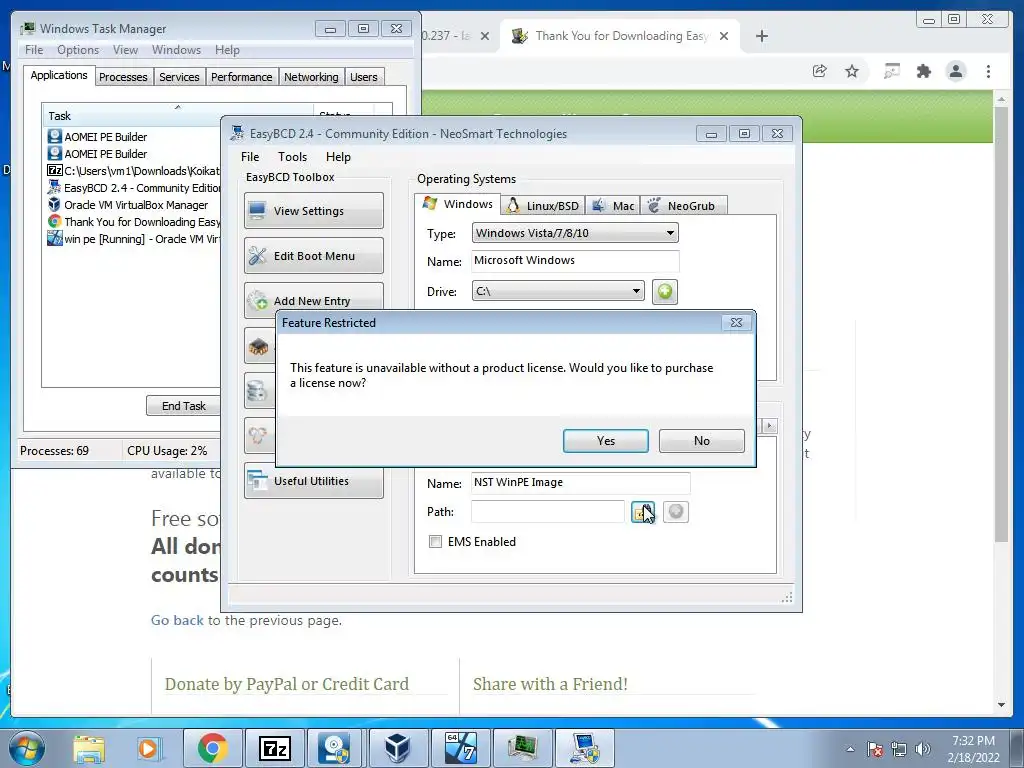The height and width of the screenshot is (768, 1024).
Task: Select the EasyBCD 2.4 task in Task Manager
Action: coord(133,188)
